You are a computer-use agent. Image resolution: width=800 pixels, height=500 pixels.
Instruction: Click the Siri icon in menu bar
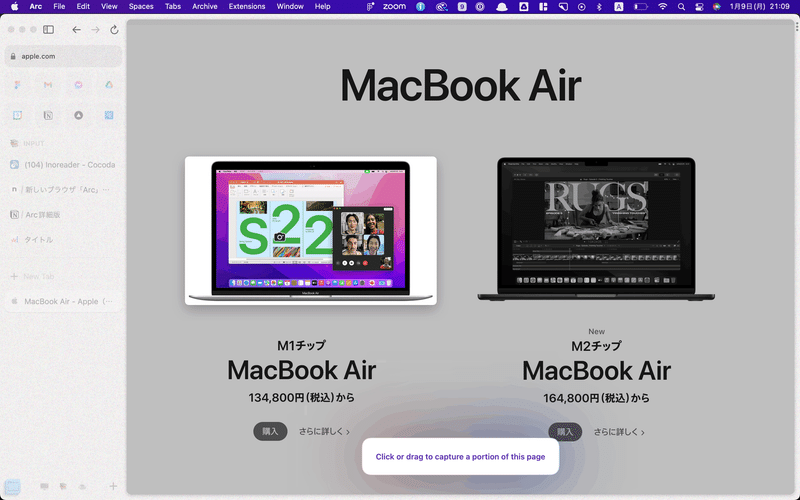click(717, 7)
